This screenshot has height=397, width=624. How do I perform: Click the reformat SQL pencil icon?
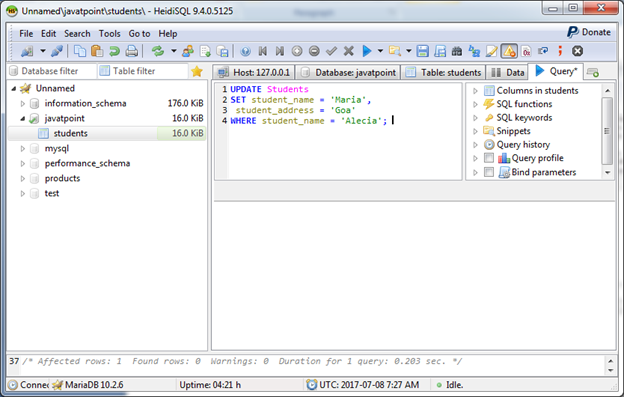[x=491, y=51]
